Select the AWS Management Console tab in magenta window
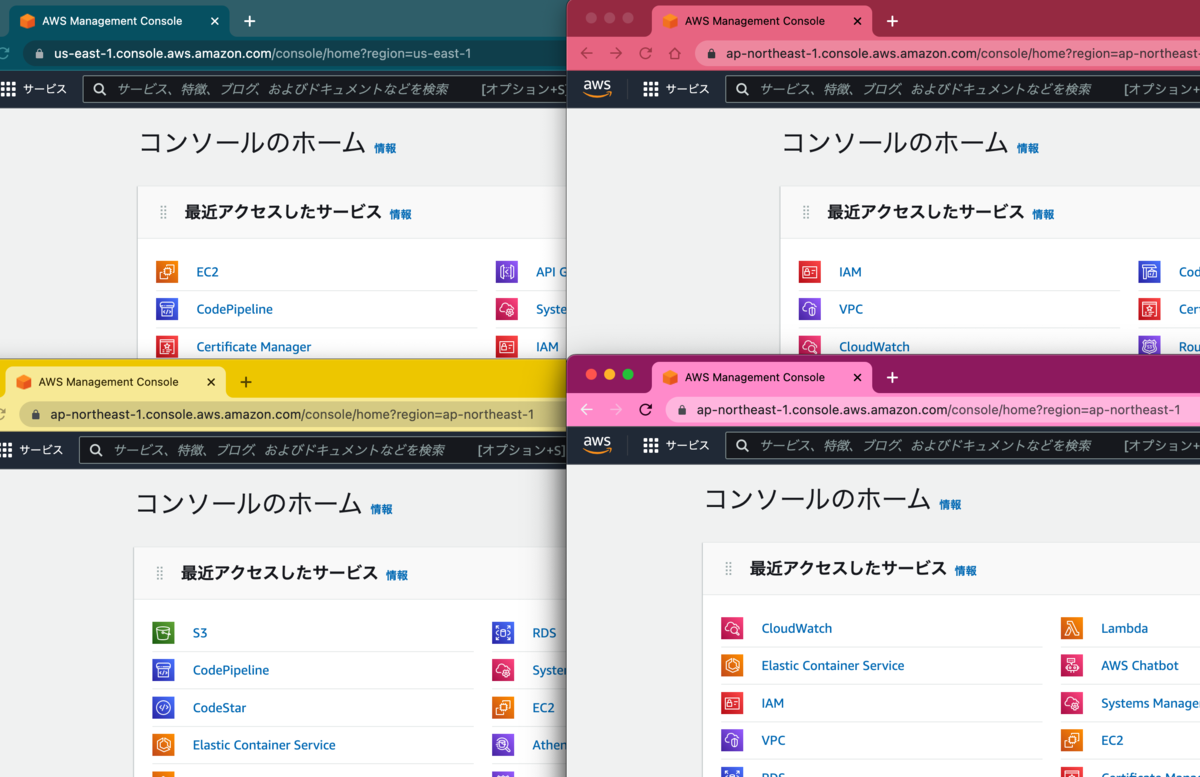The width and height of the screenshot is (1200, 777). click(x=761, y=377)
